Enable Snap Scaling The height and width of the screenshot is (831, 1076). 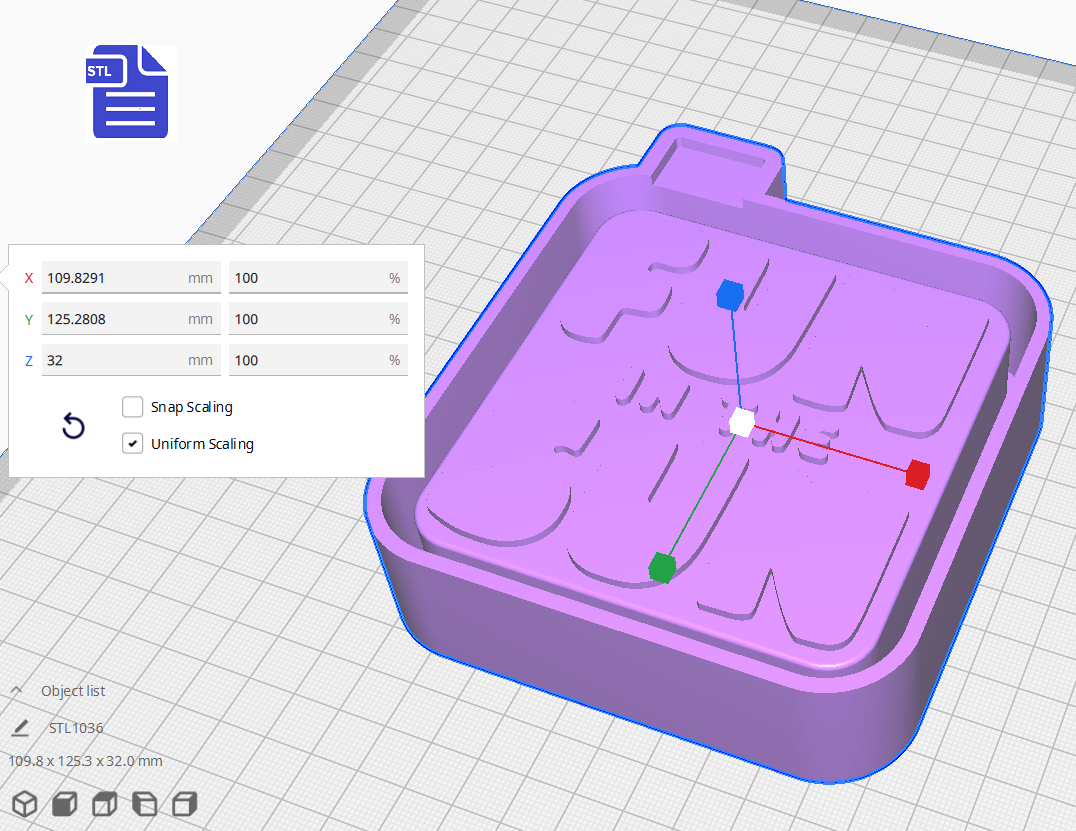tap(132, 407)
